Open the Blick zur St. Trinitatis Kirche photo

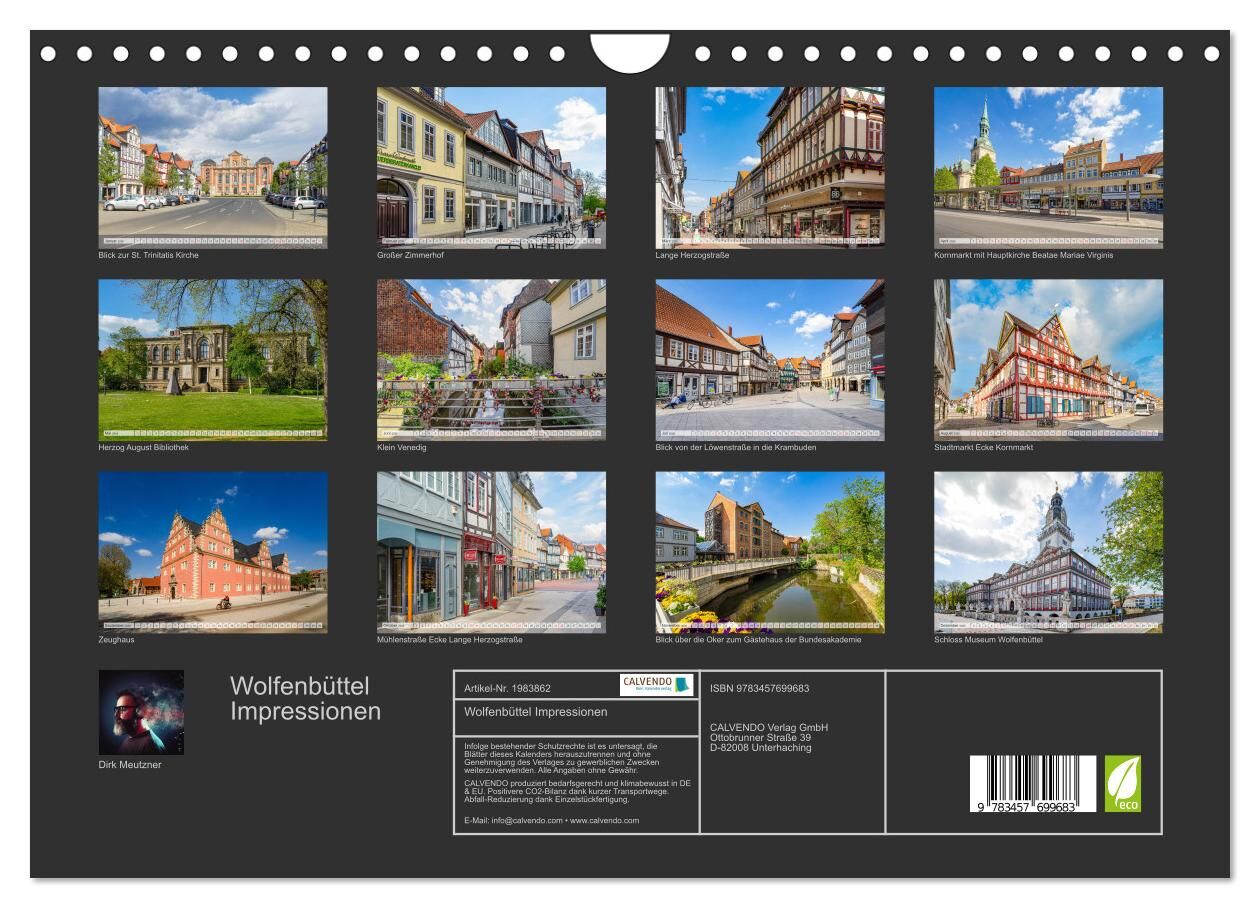(x=212, y=167)
